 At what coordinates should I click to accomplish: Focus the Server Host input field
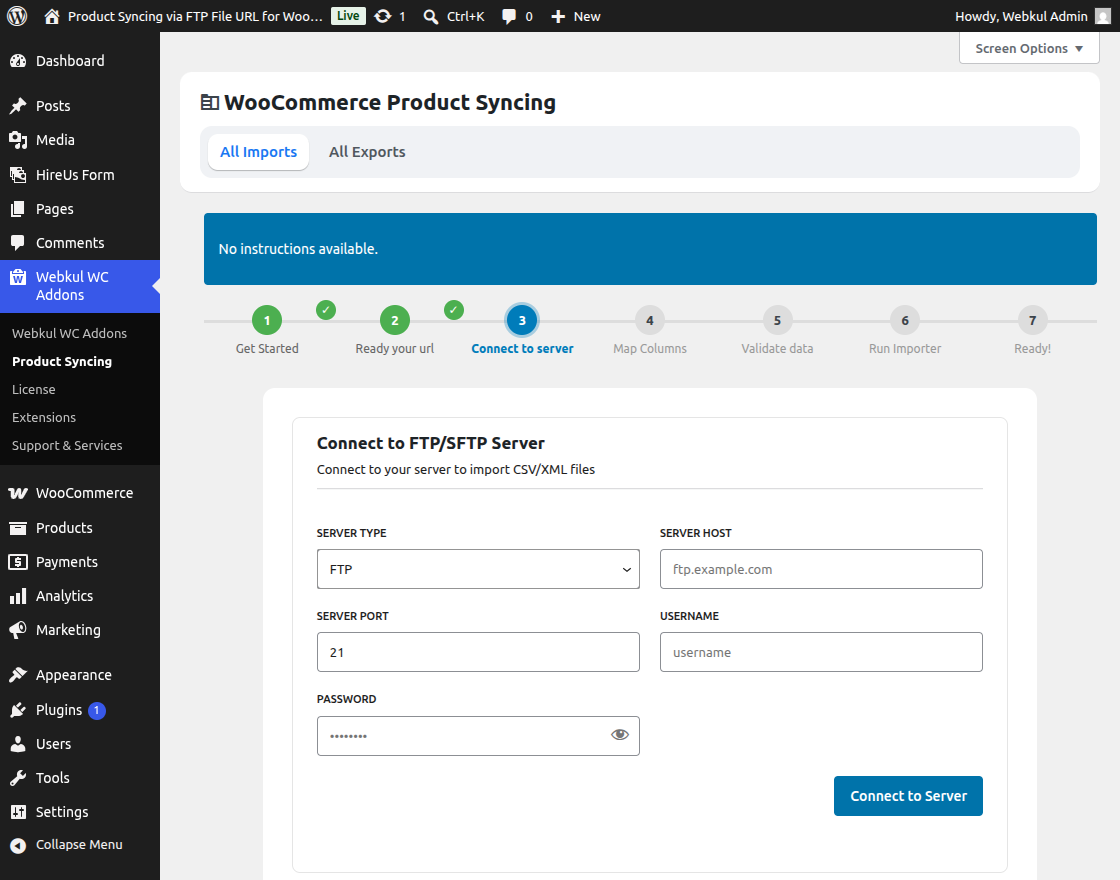coord(821,569)
